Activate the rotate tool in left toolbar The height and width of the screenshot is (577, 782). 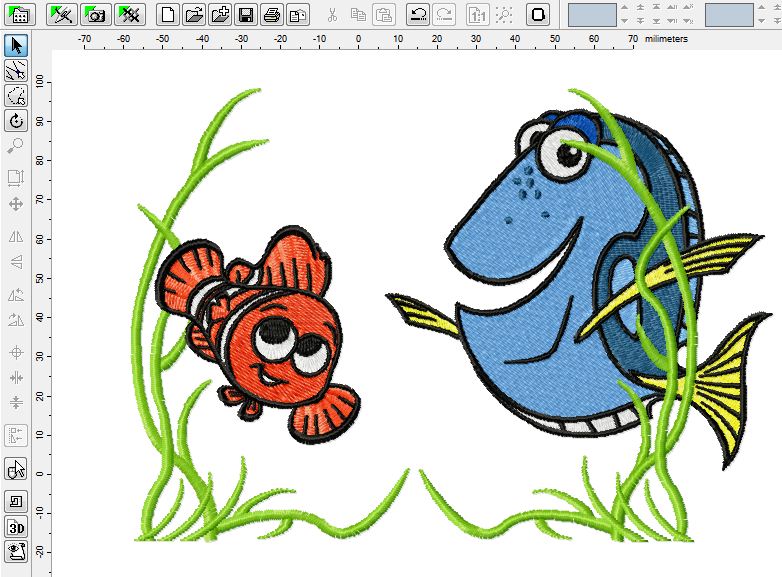click(16, 121)
